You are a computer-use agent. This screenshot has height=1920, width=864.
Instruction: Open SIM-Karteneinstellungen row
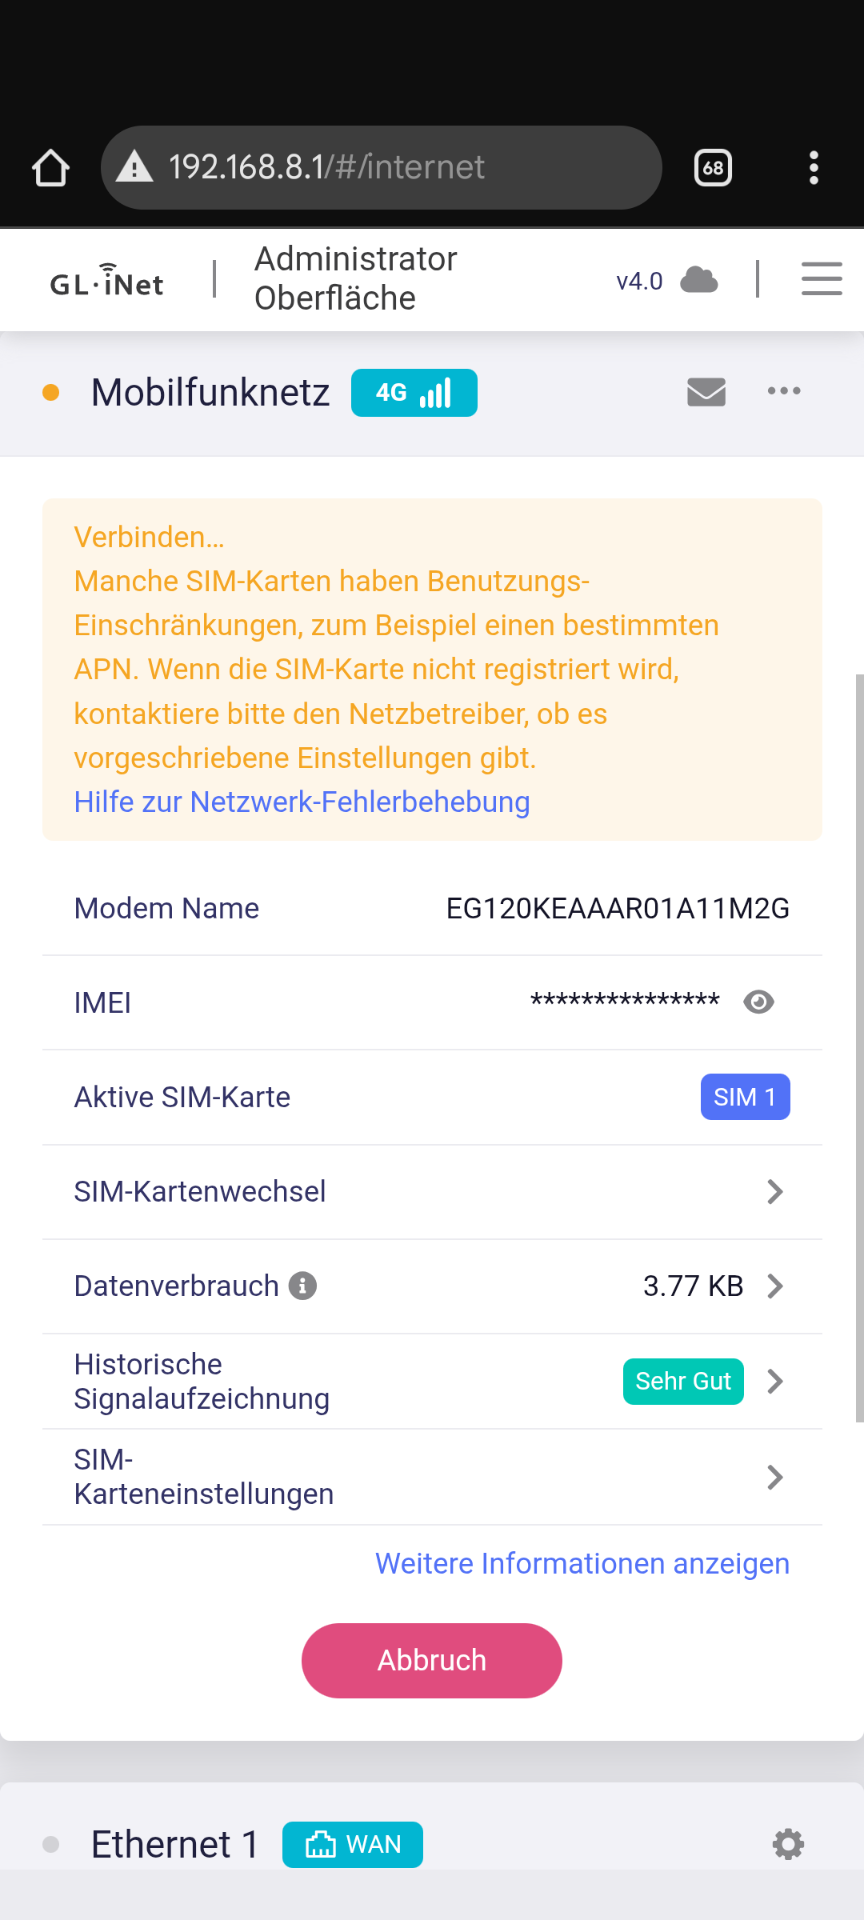[x=774, y=1477]
